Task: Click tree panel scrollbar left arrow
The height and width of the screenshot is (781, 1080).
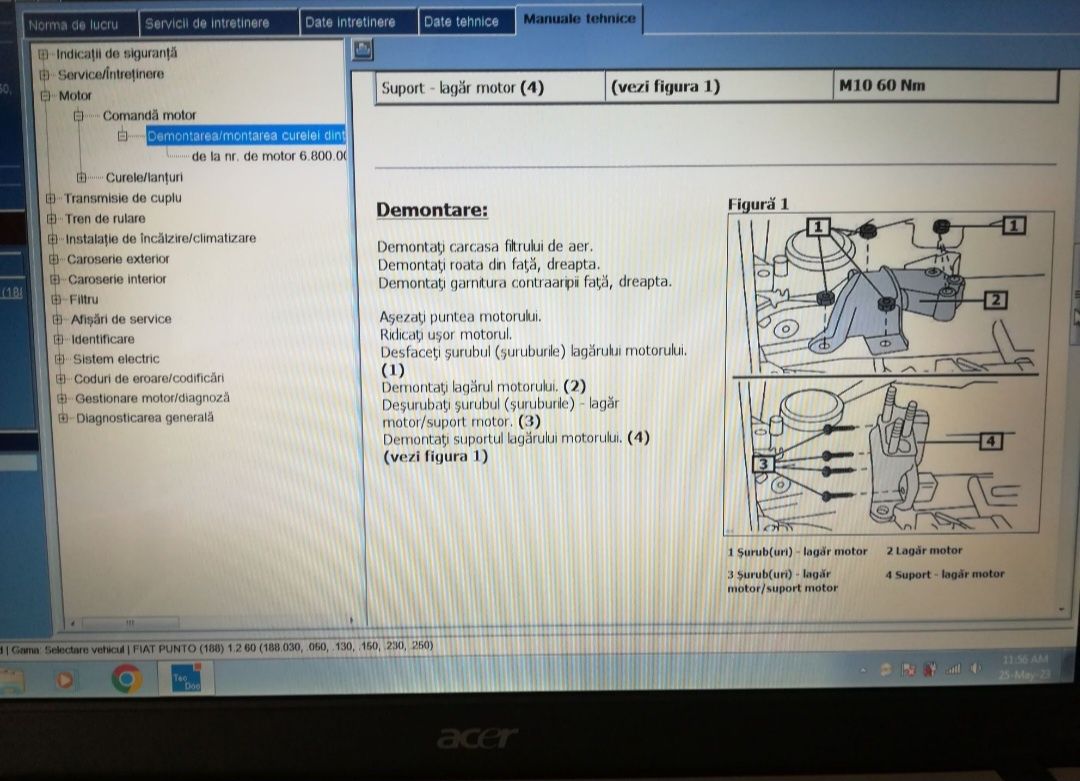Action: 72,623
